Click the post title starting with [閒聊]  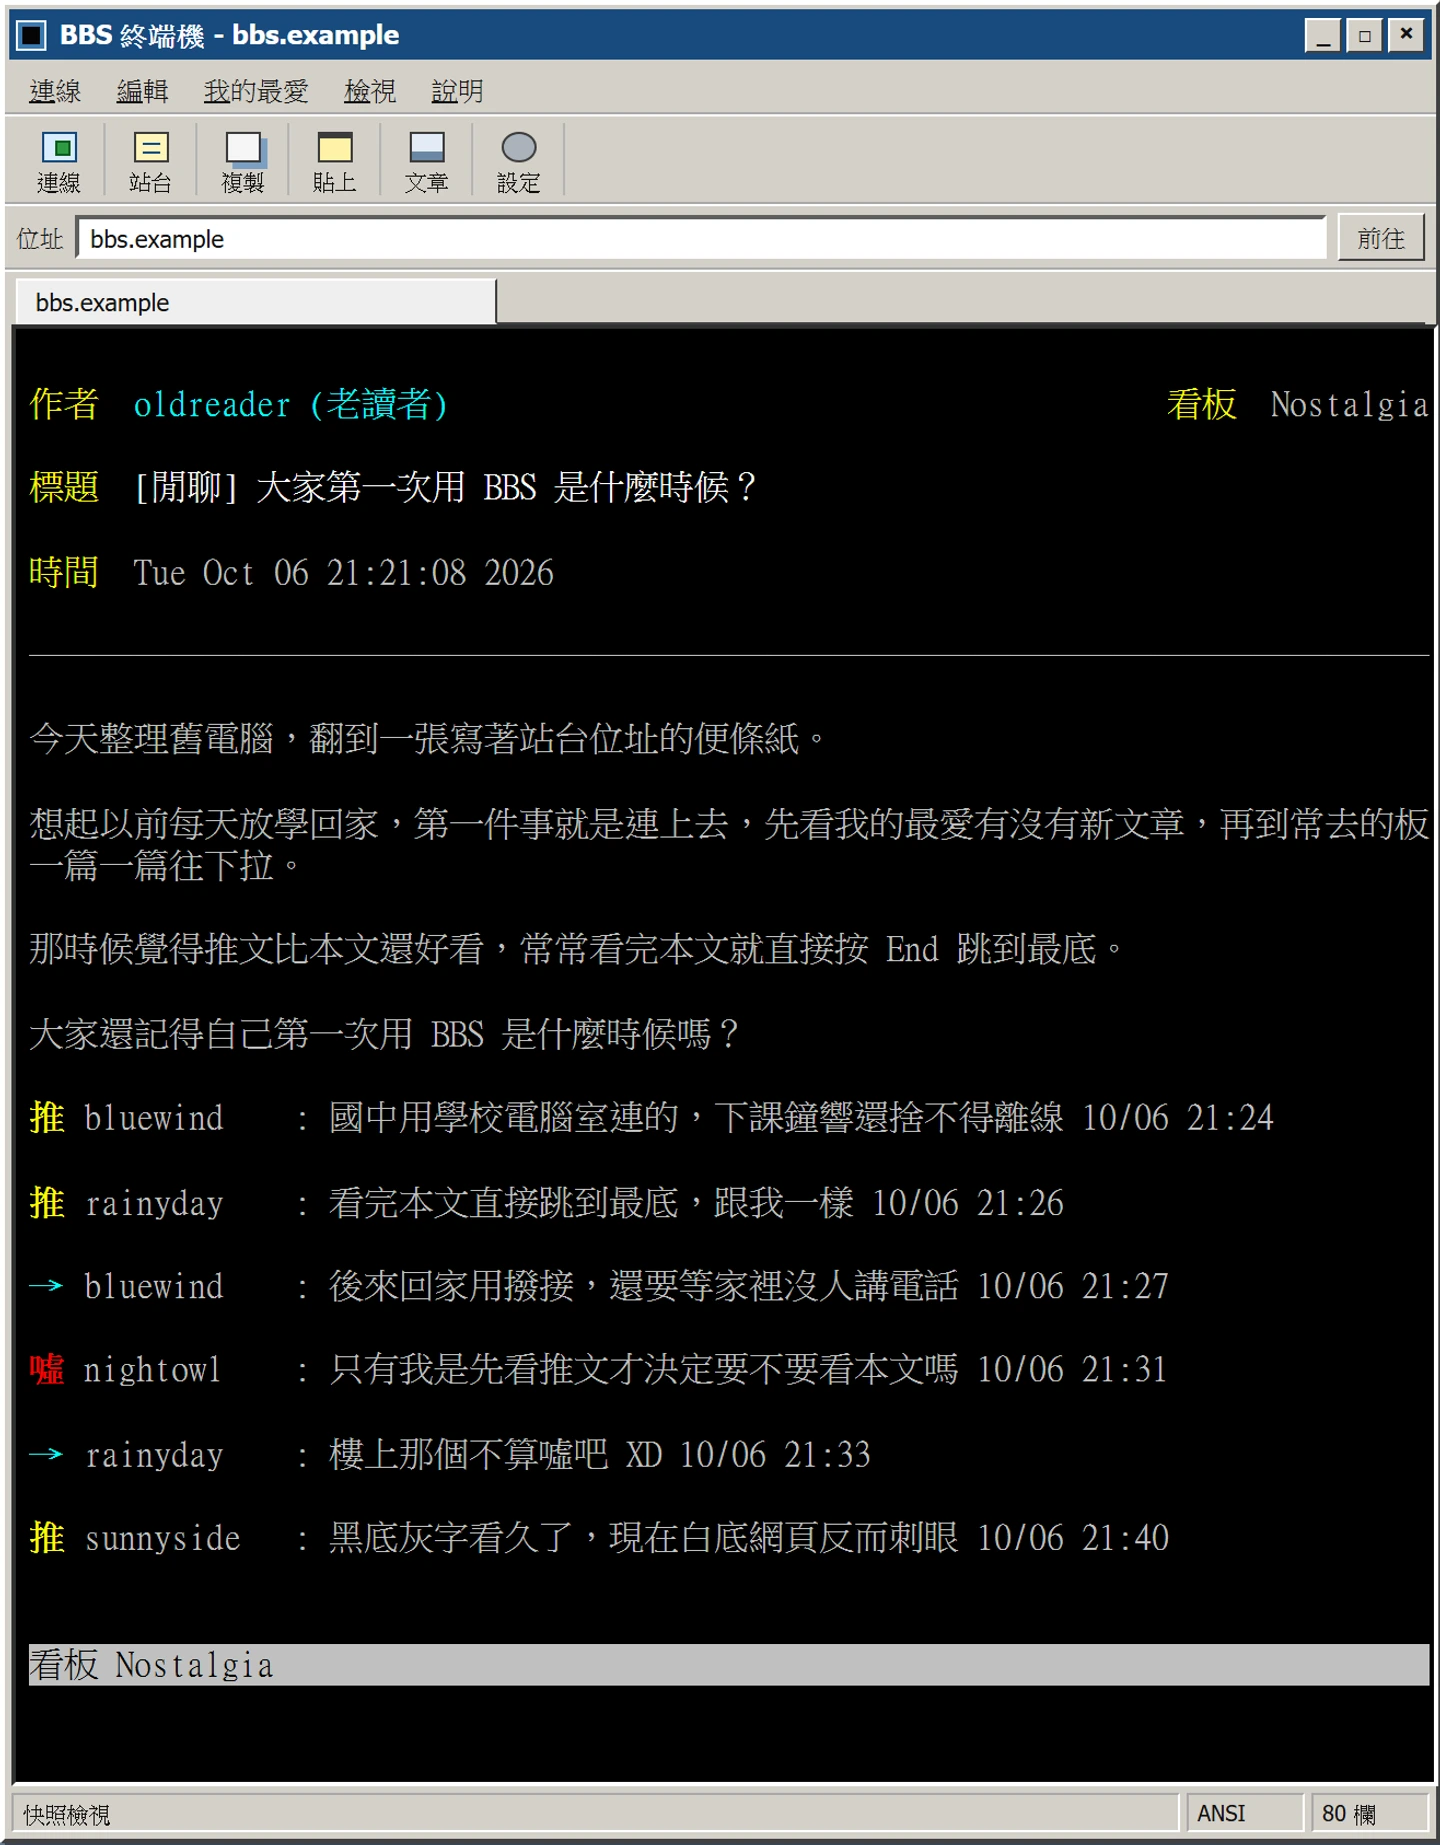(x=446, y=488)
